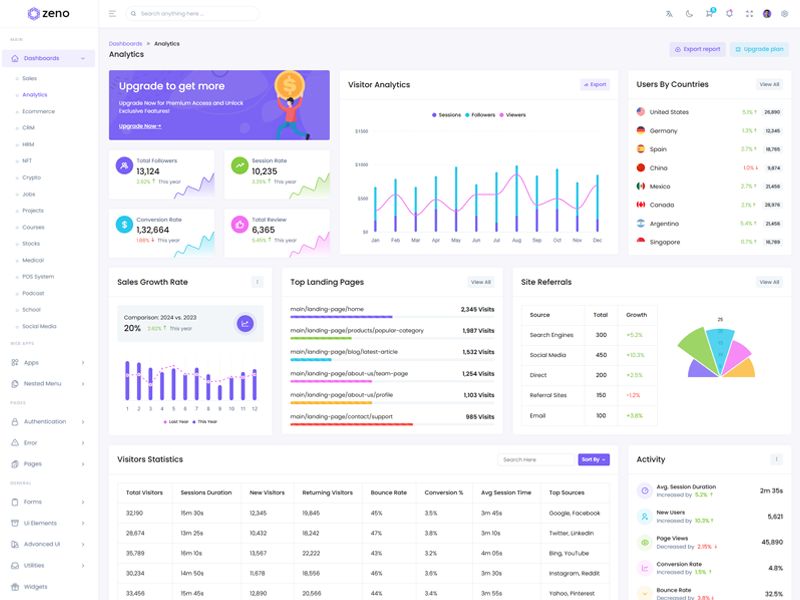Collapse the Dashboards sidebar section
This screenshot has width=800, height=600.
48,59
